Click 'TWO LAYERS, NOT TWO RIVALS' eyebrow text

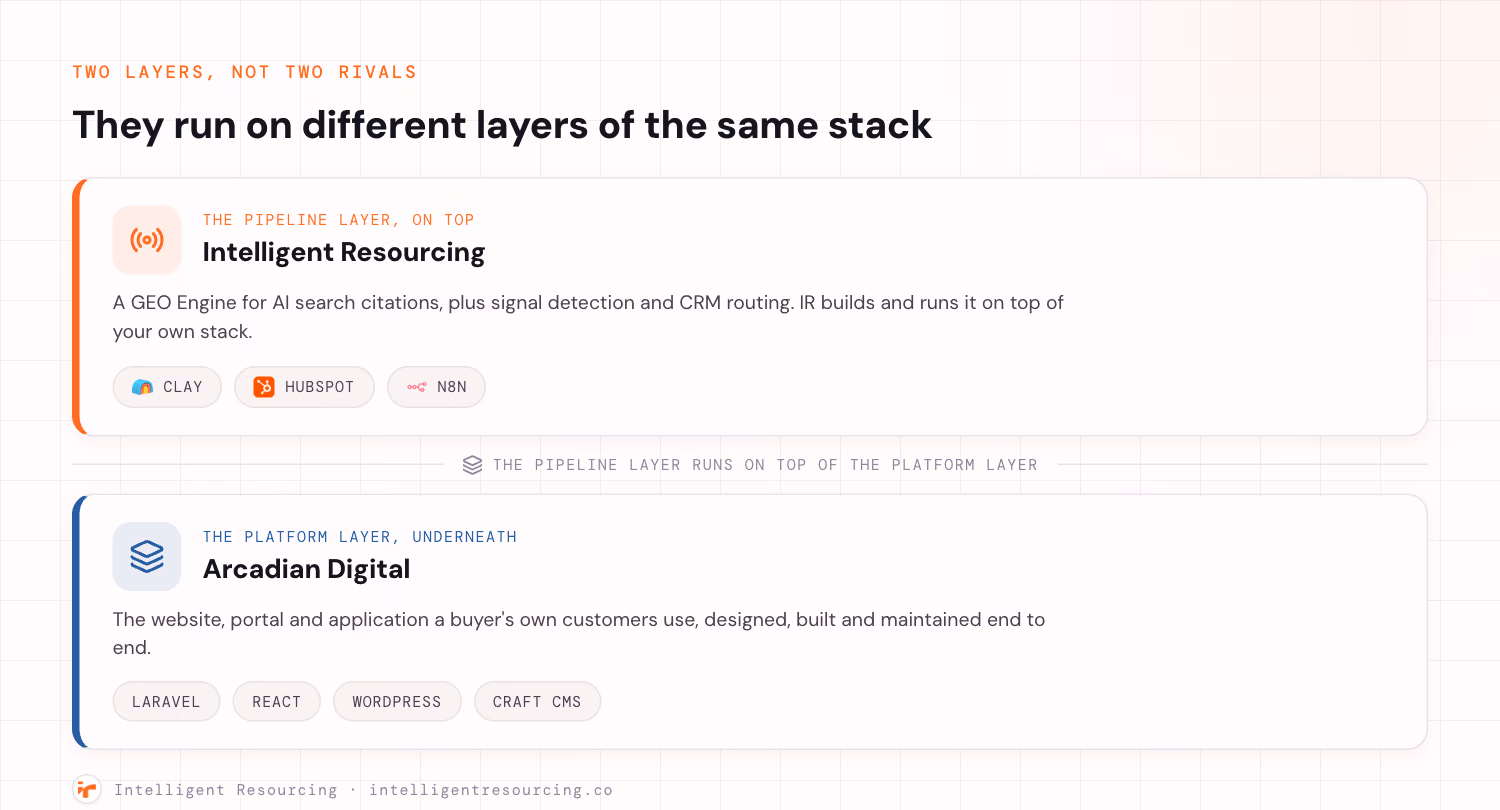pyautogui.click(x=245, y=72)
